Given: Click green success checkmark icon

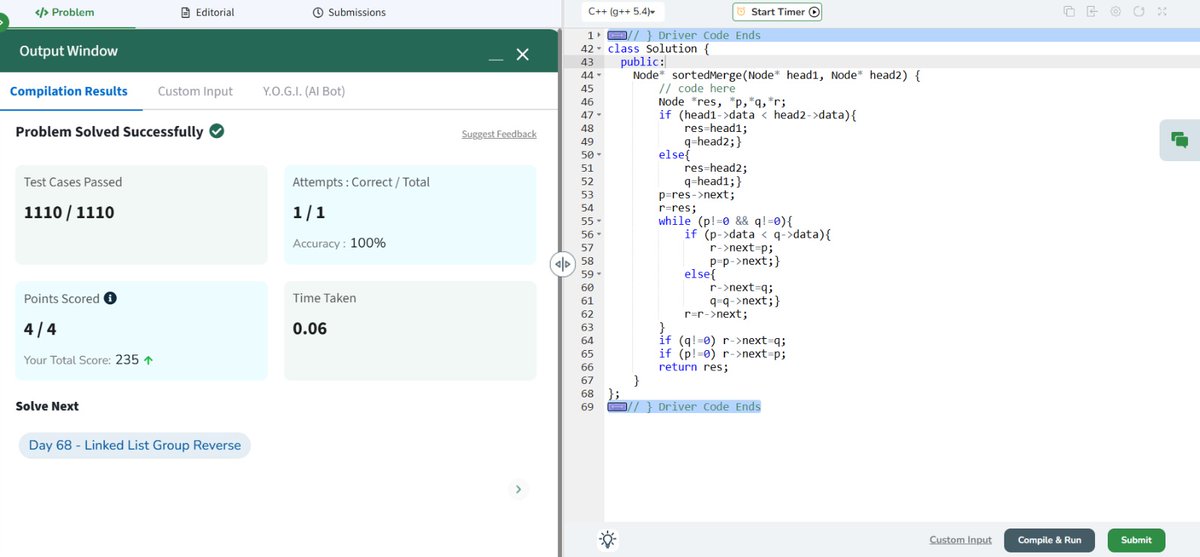Looking at the screenshot, I should [x=217, y=131].
